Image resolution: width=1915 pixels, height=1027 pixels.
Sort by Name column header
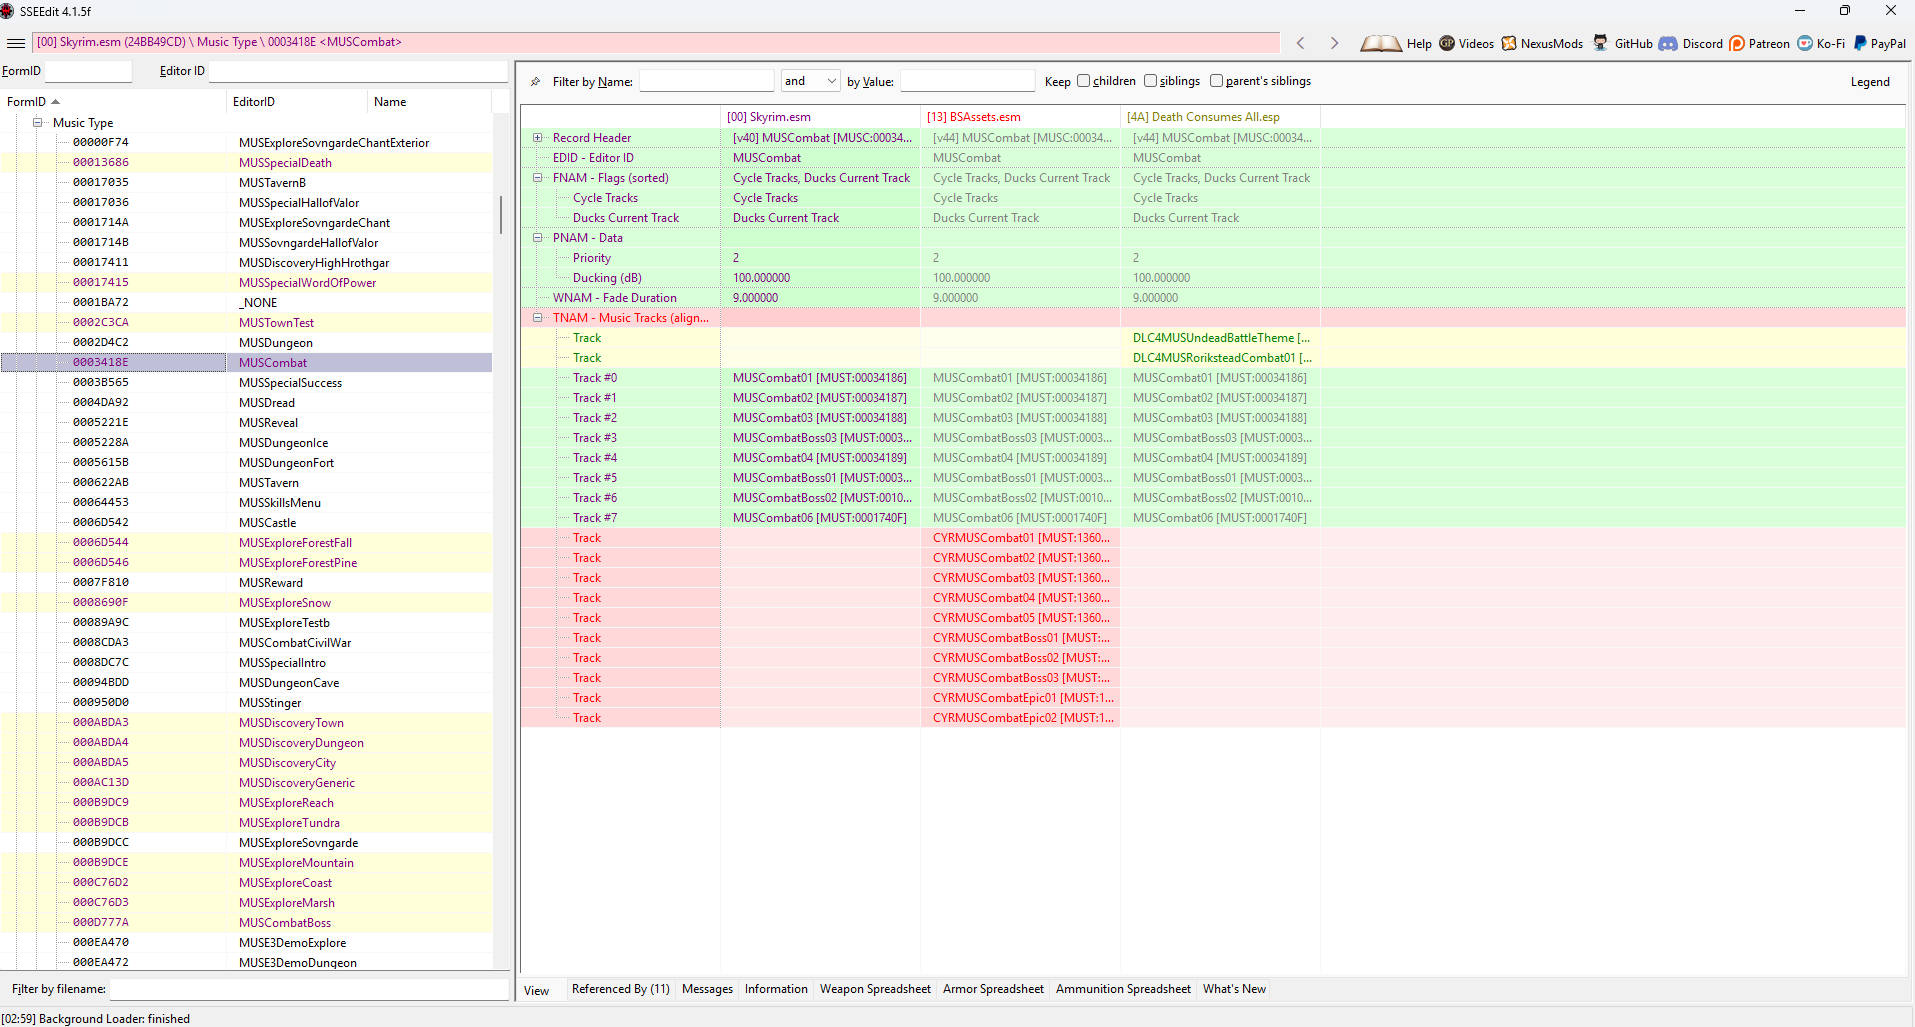[x=430, y=102]
